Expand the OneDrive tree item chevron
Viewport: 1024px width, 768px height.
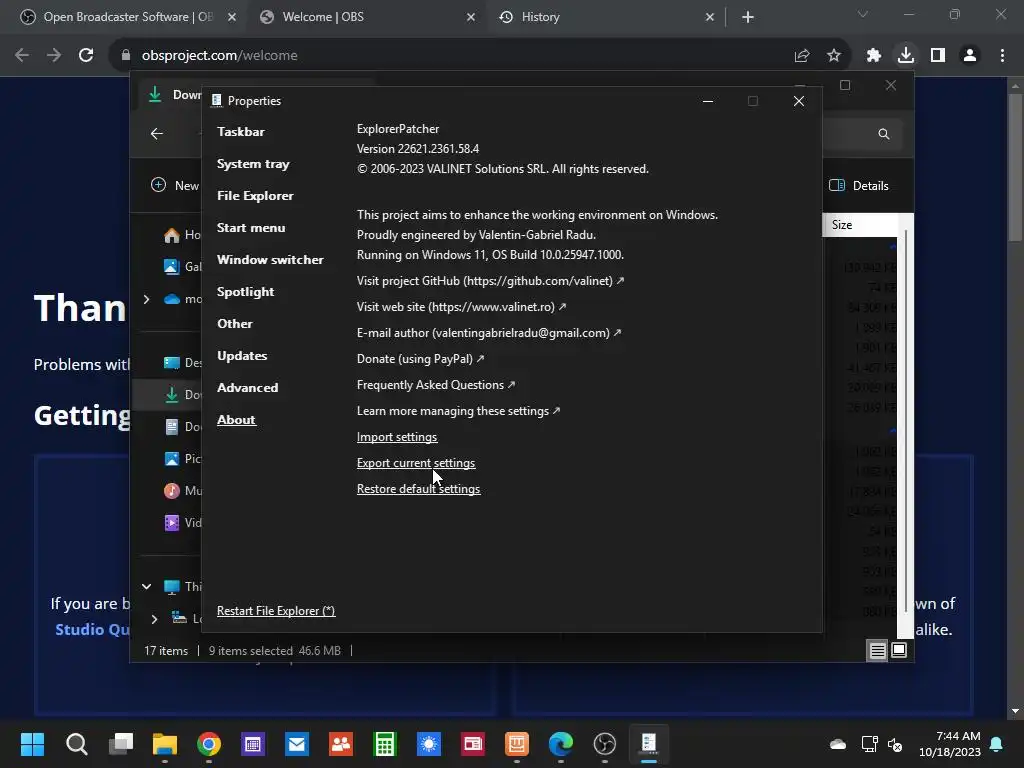pyautogui.click(x=146, y=299)
